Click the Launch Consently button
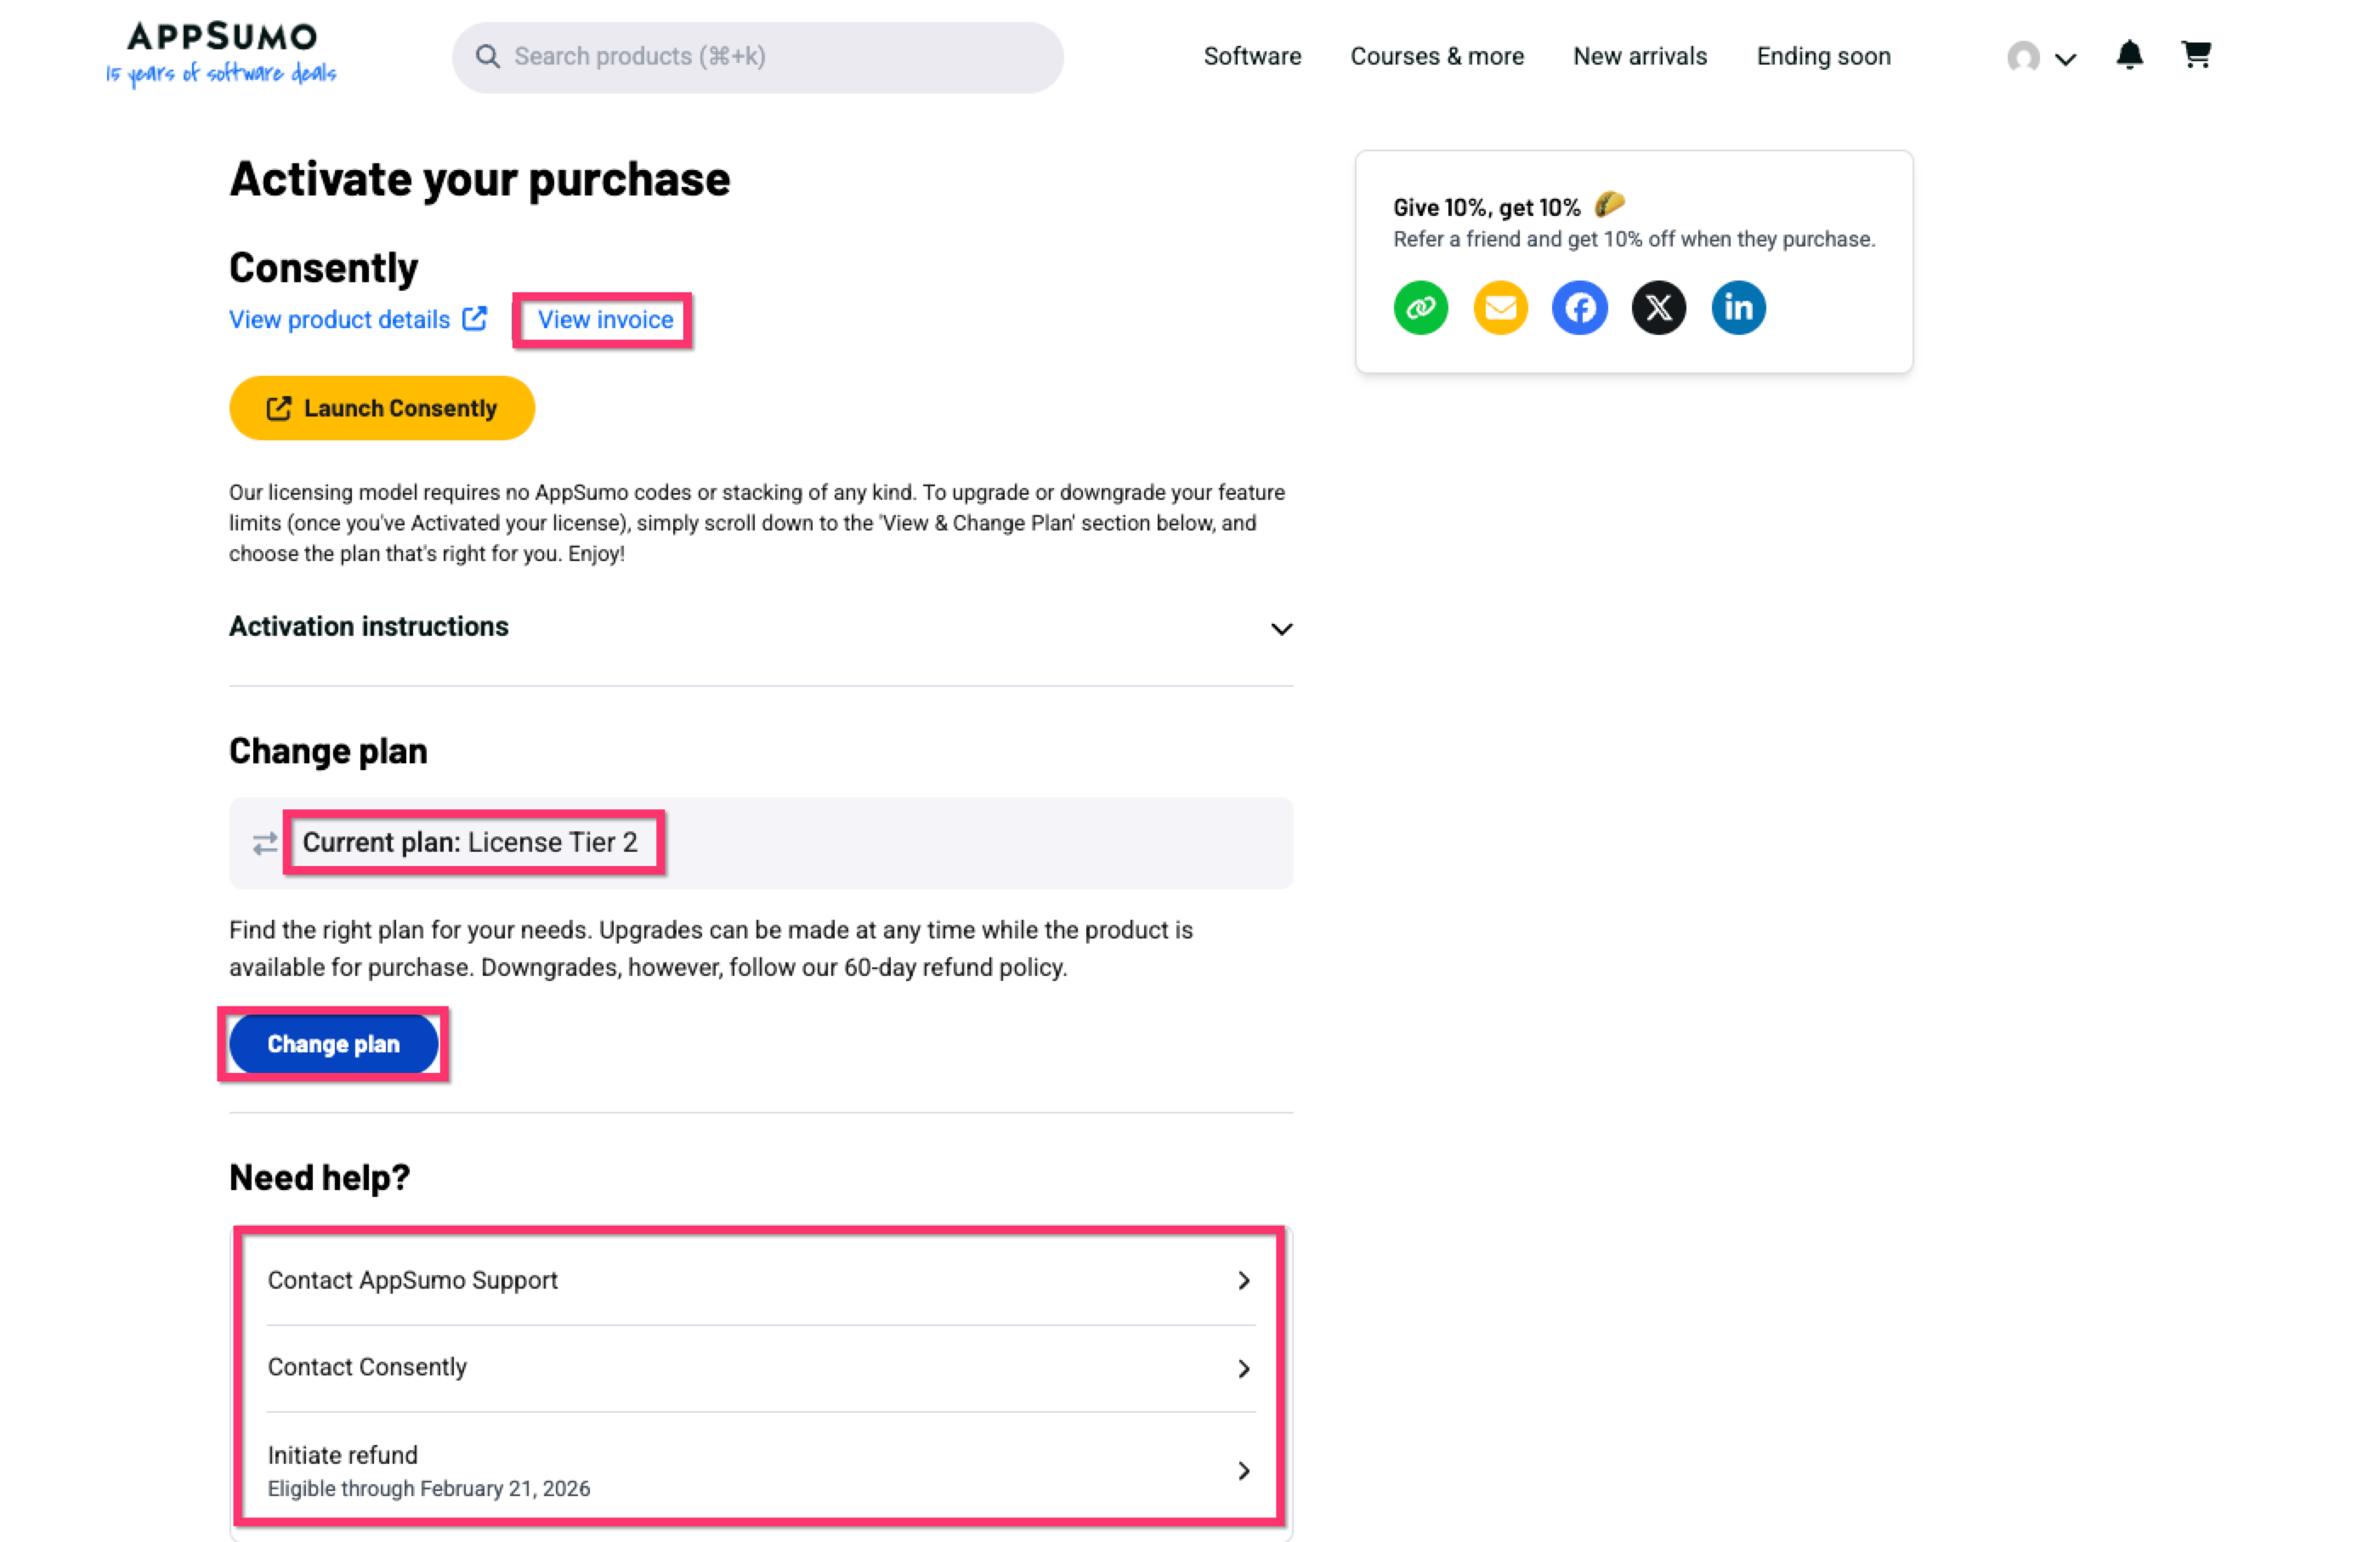The width and height of the screenshot is (2380, 1542). 382,408
